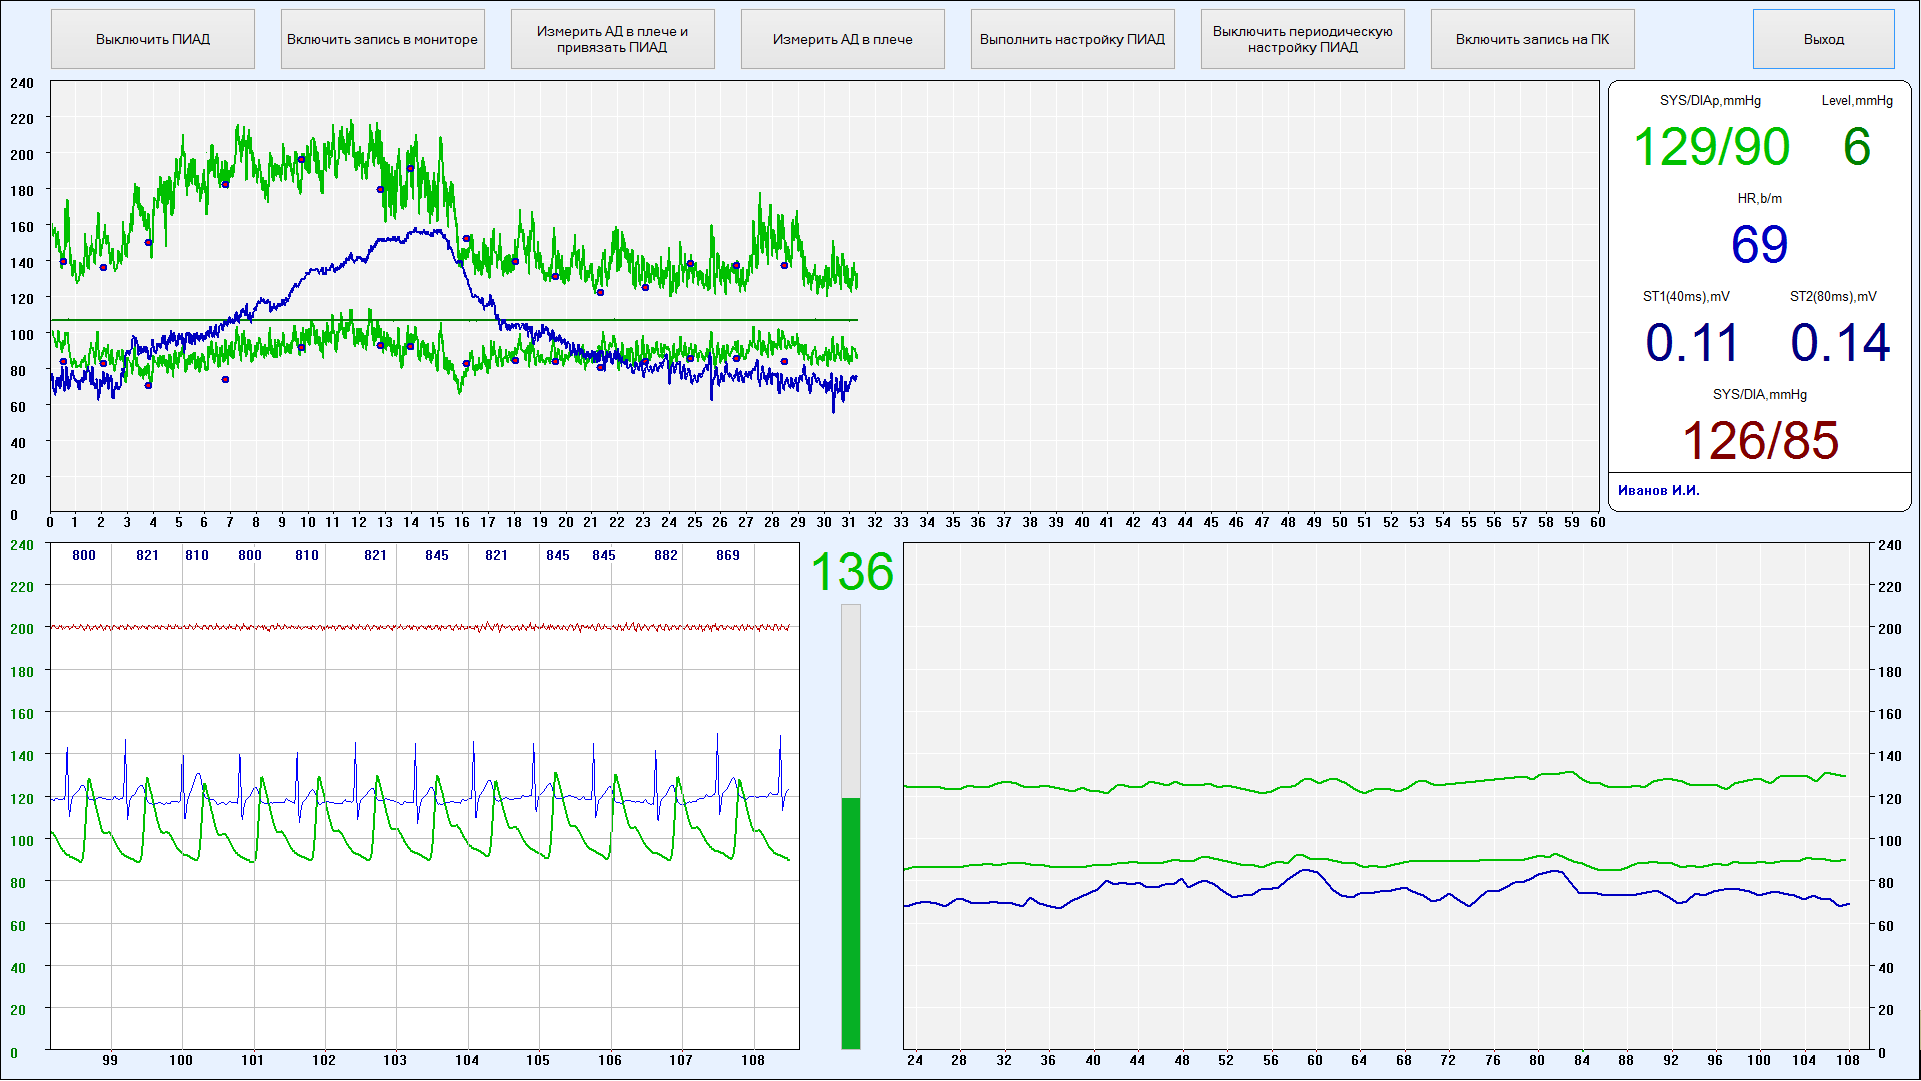Image resolution: width=1921 pixels, height=1081 pixels.
Task: Click the red baseline trace at 200
Action: (420, 627)
